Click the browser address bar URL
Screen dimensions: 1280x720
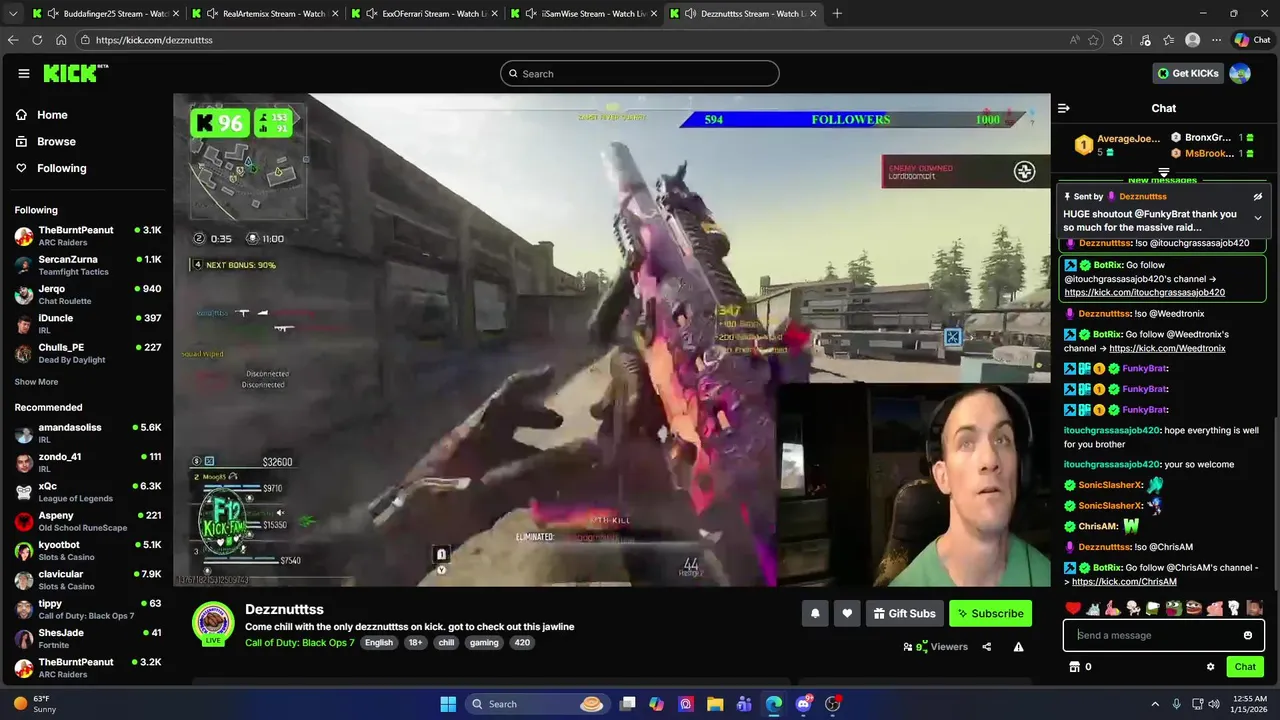154,40
